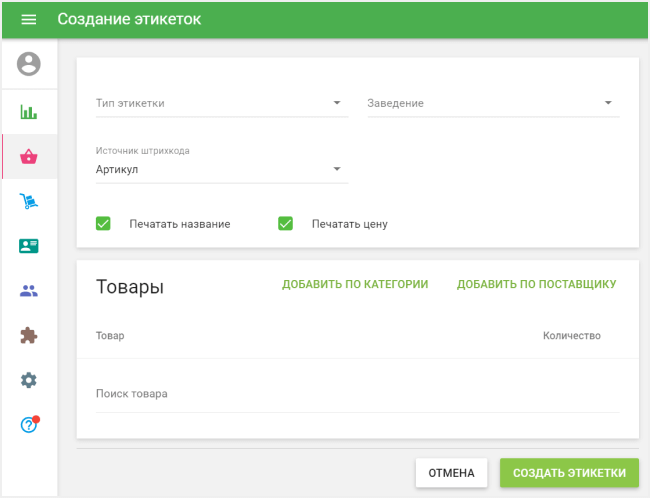The image size is (650, 498).
Task: Click the Количество column header
Action: 572,335
